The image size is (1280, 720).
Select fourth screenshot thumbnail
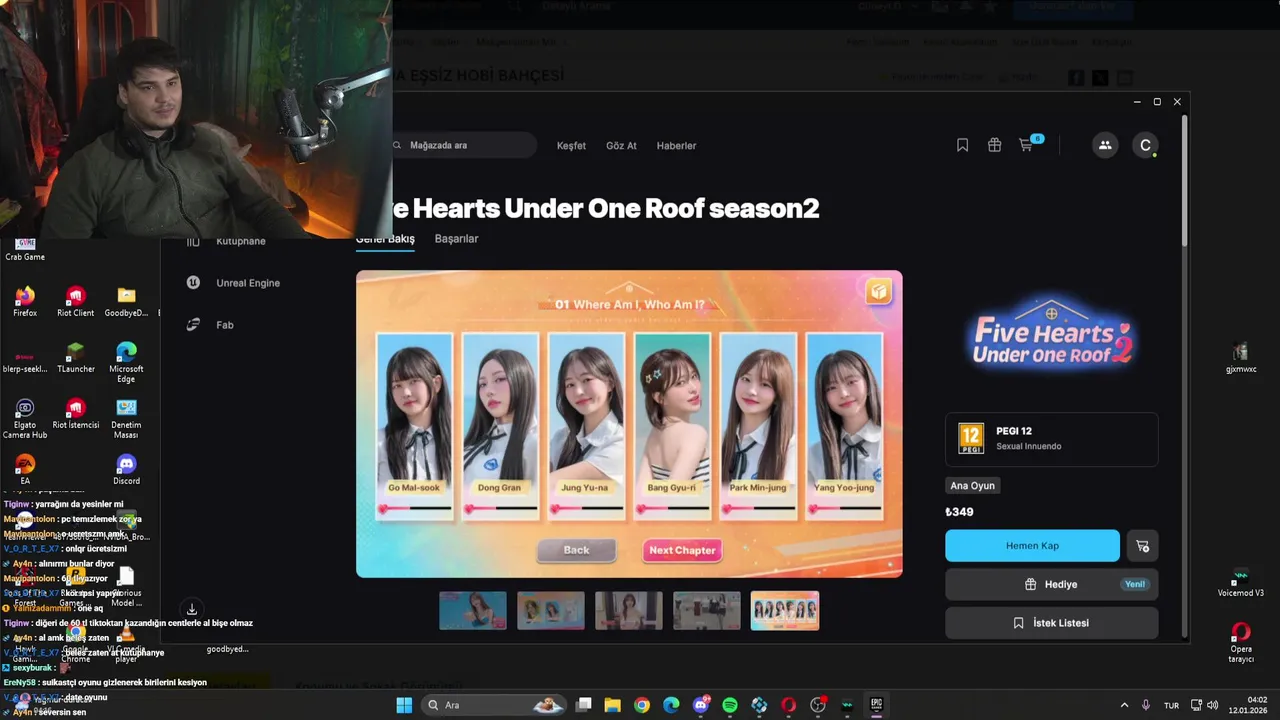(707, 611)
